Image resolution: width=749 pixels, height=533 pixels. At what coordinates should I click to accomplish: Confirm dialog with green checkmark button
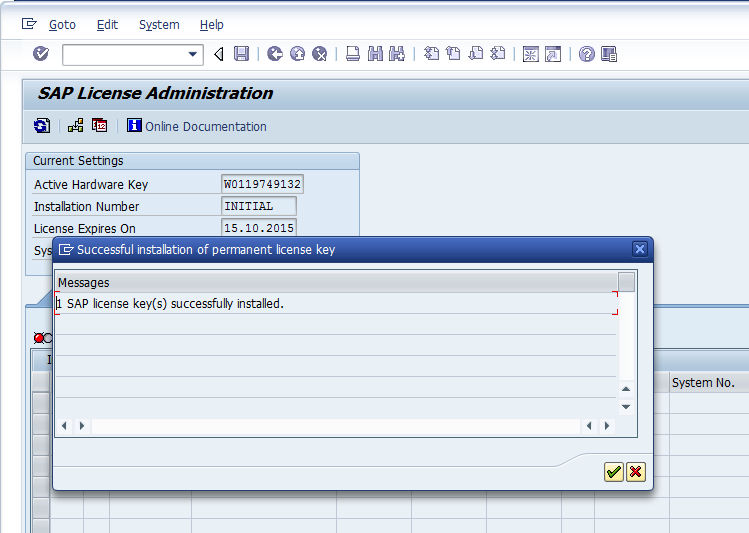point(613,472)
